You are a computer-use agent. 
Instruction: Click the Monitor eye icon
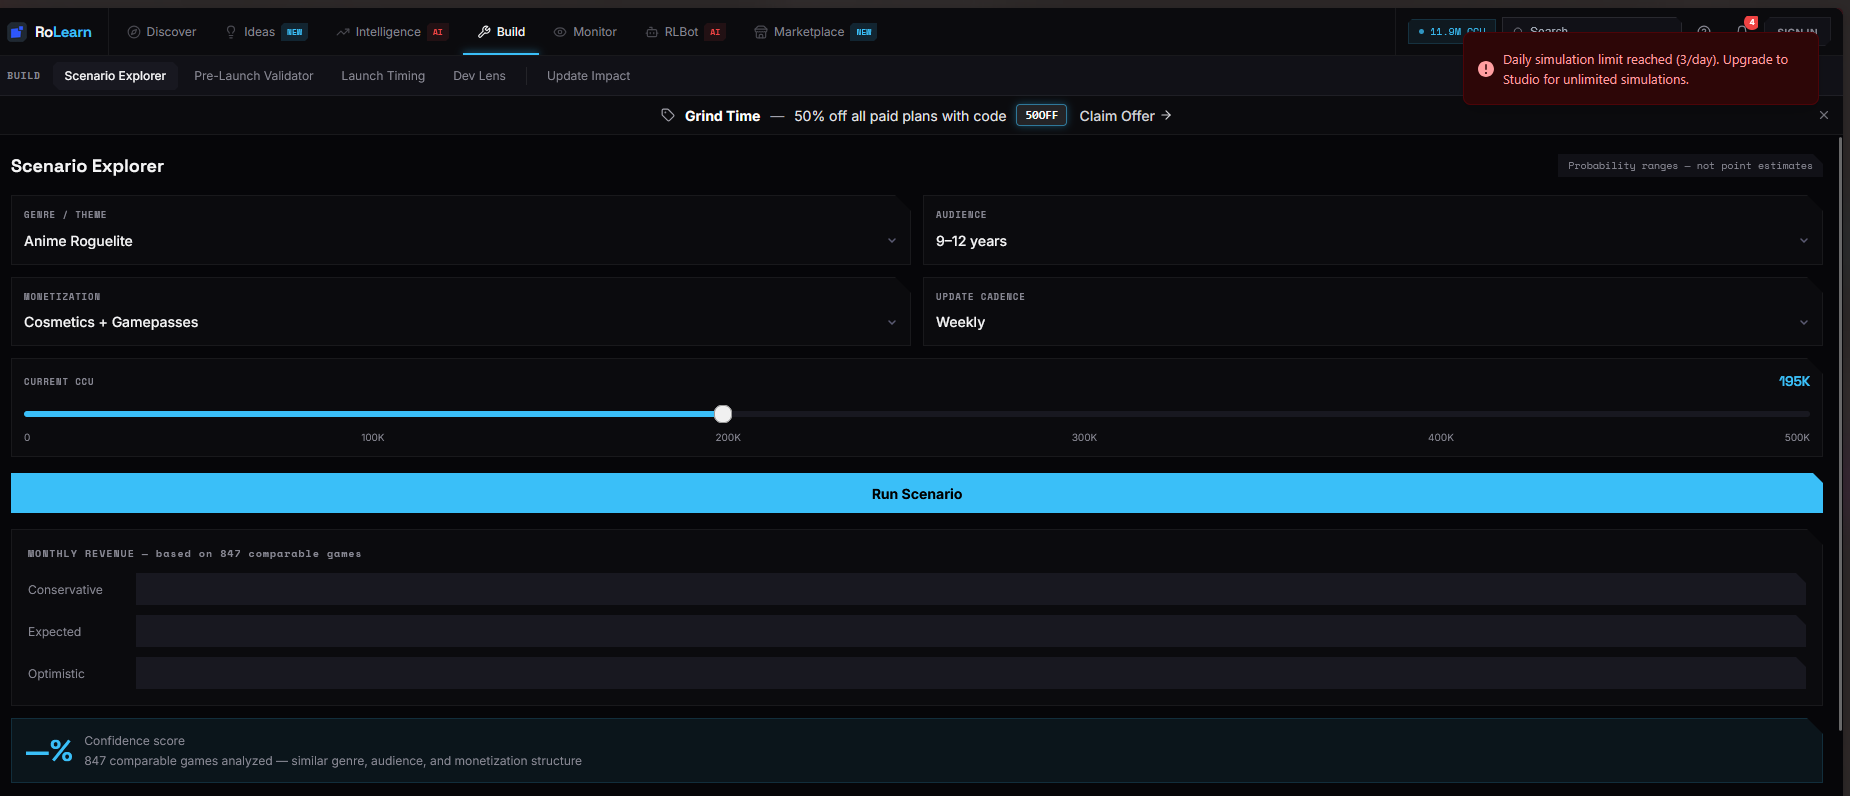pos(560,32)
